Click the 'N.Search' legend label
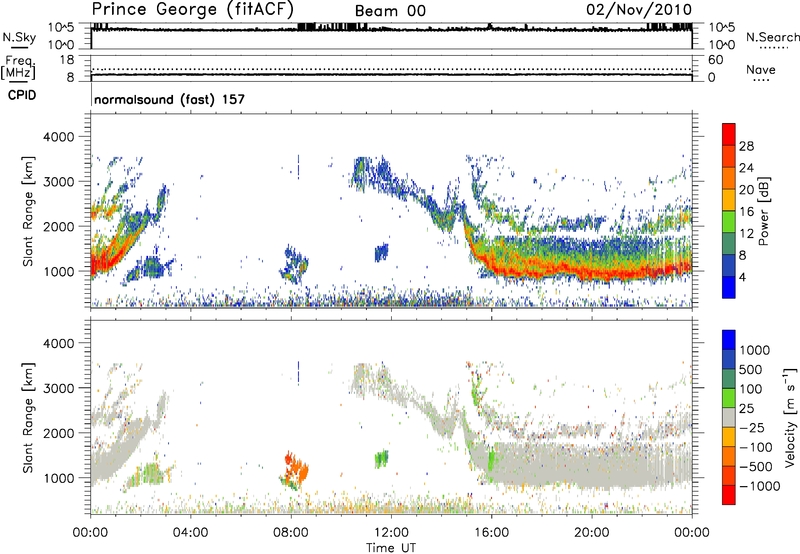This screenshot has height=554, width=800. [772, 37]
